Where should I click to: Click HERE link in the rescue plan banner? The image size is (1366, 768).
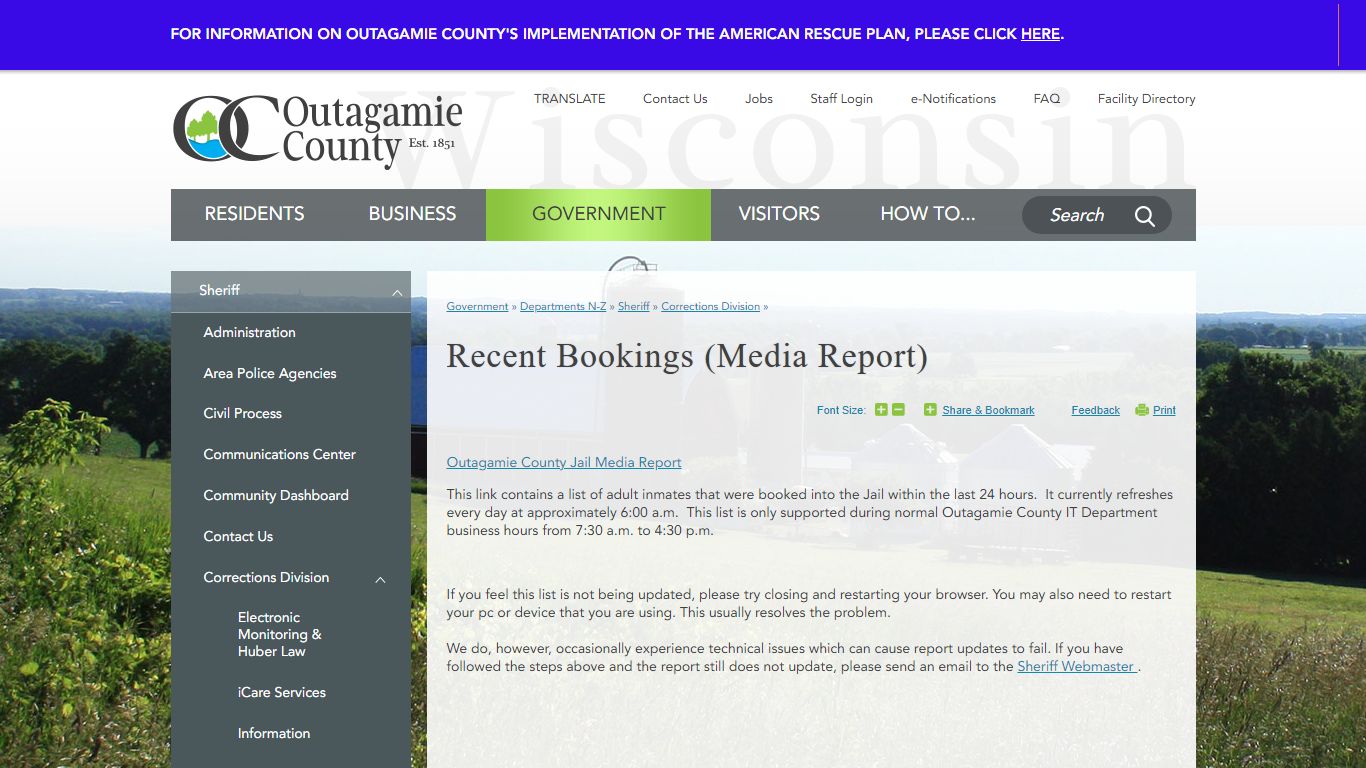pos(1040,34)
